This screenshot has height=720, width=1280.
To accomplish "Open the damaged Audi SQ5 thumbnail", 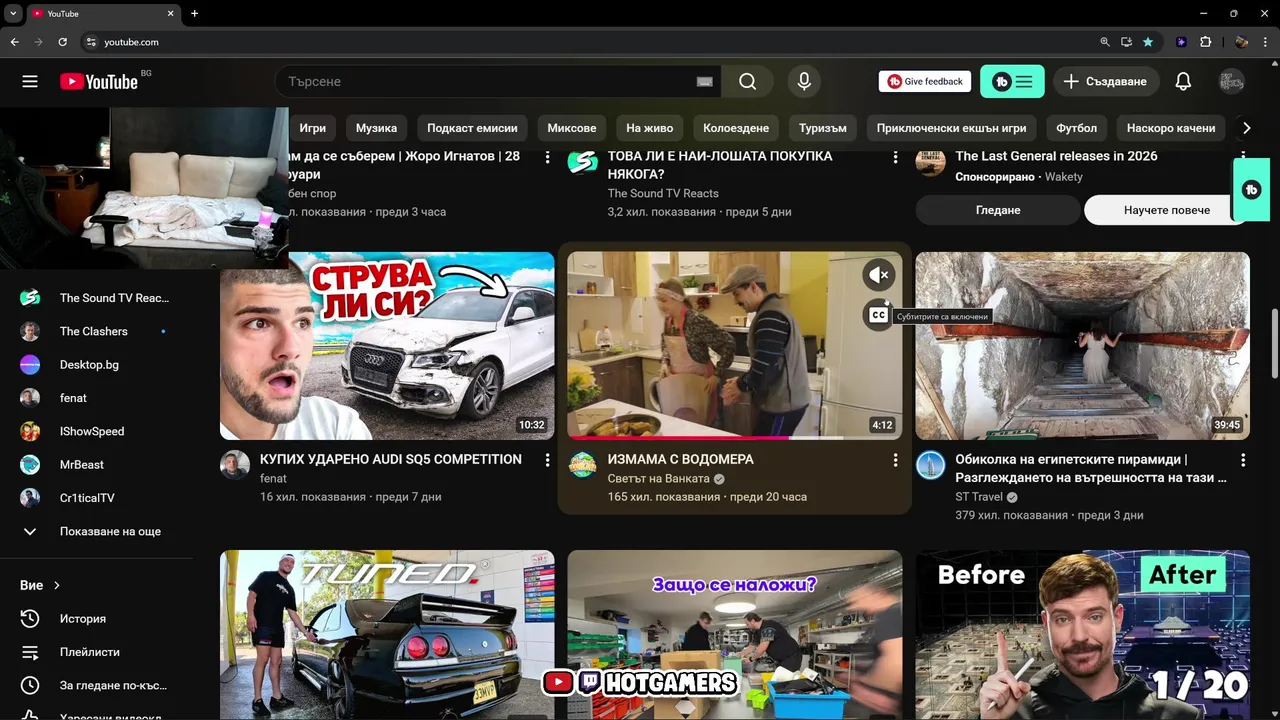I will tap(387, 346).
